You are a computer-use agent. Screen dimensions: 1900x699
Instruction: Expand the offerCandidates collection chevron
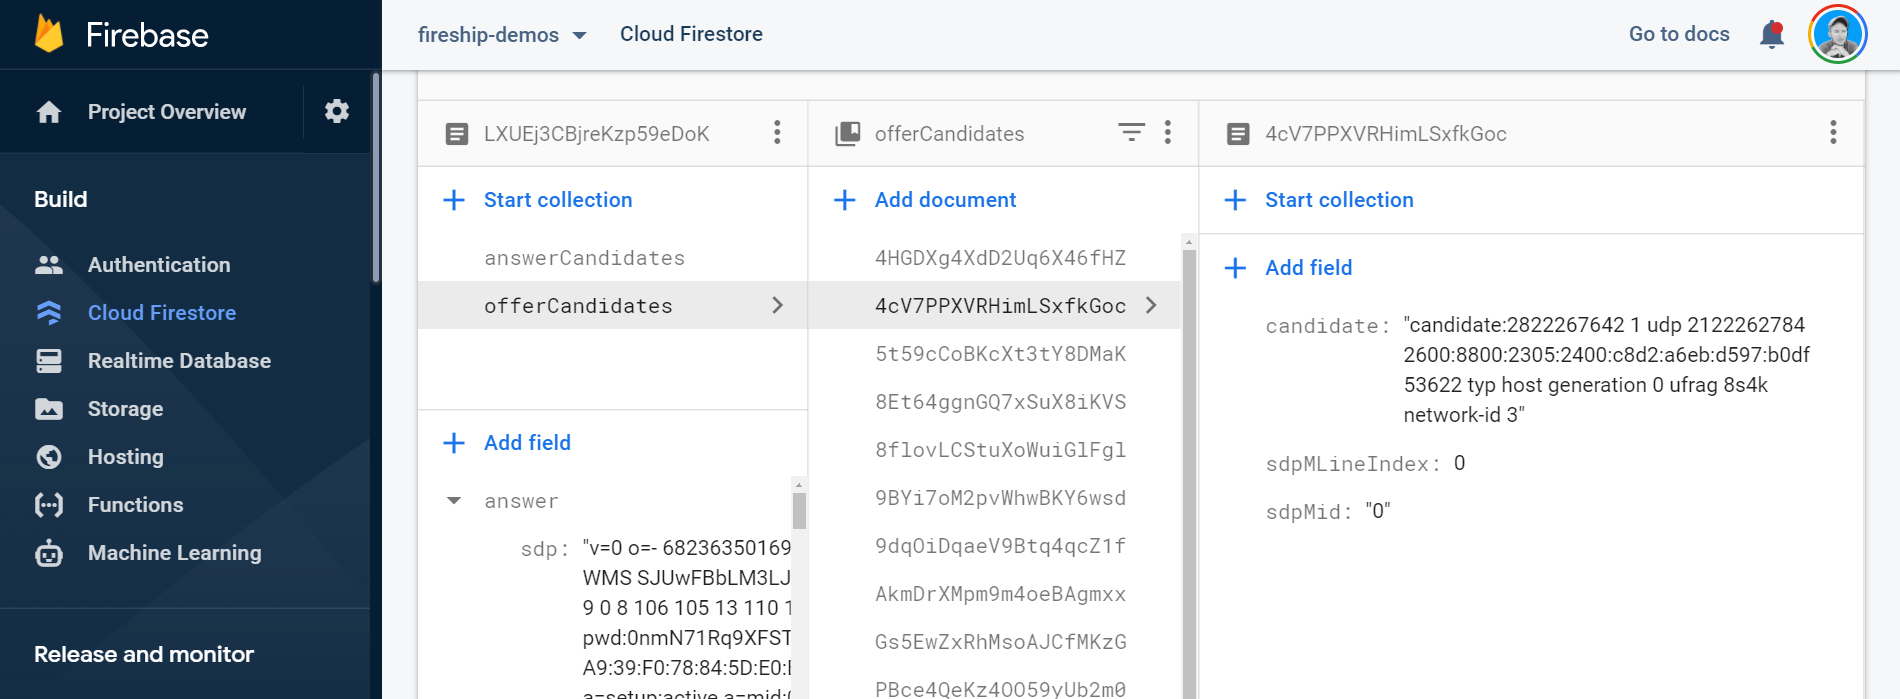click(777, 306)
